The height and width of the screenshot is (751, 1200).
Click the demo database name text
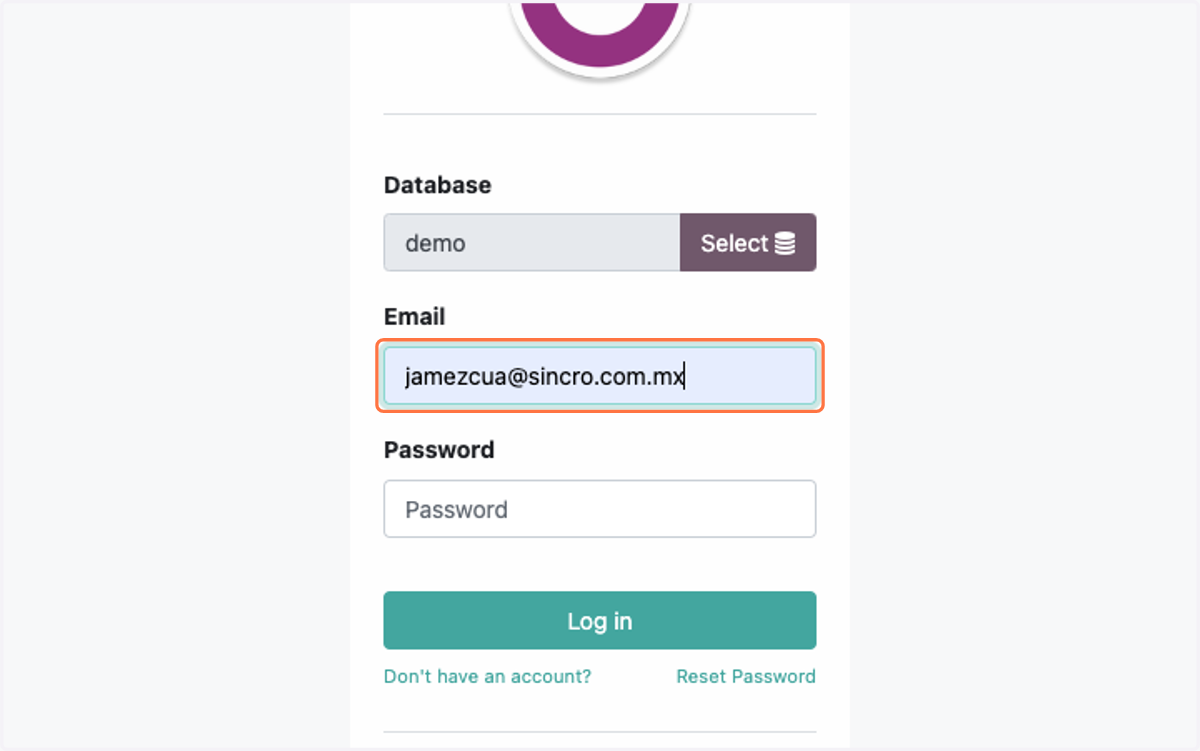pos(435,243)
